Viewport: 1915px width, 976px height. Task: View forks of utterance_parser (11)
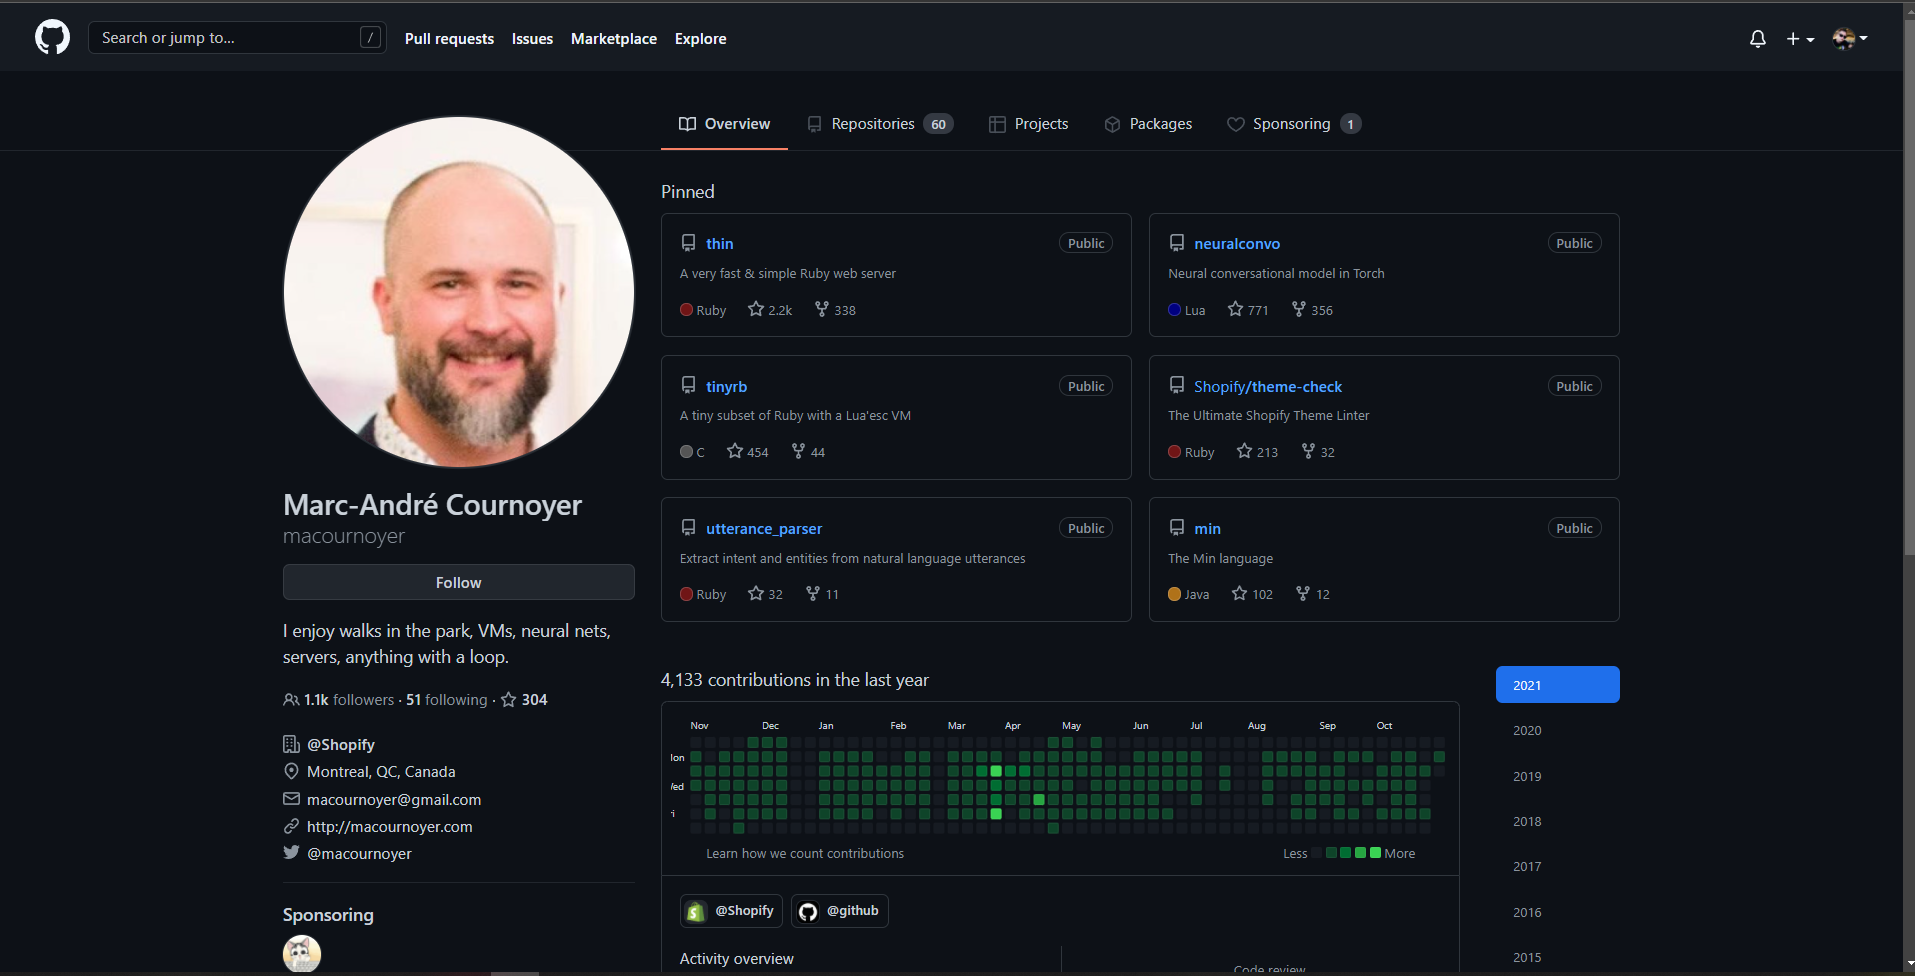coord(822,594)
